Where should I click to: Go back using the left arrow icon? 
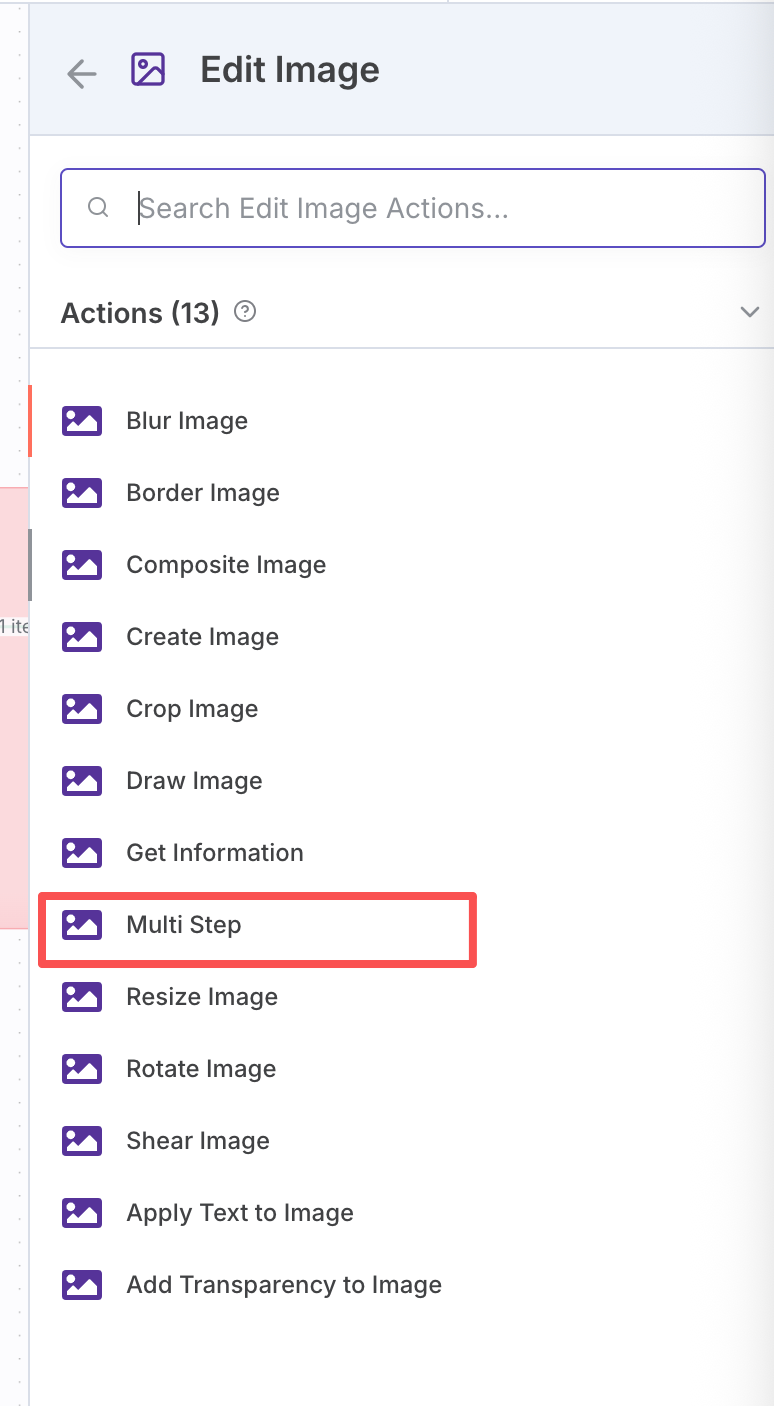(81, 73)
